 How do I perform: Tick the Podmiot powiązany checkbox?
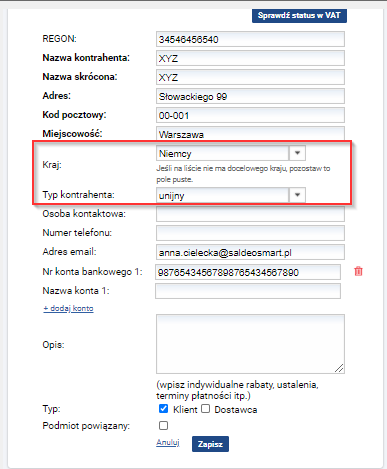coord(163,425)
